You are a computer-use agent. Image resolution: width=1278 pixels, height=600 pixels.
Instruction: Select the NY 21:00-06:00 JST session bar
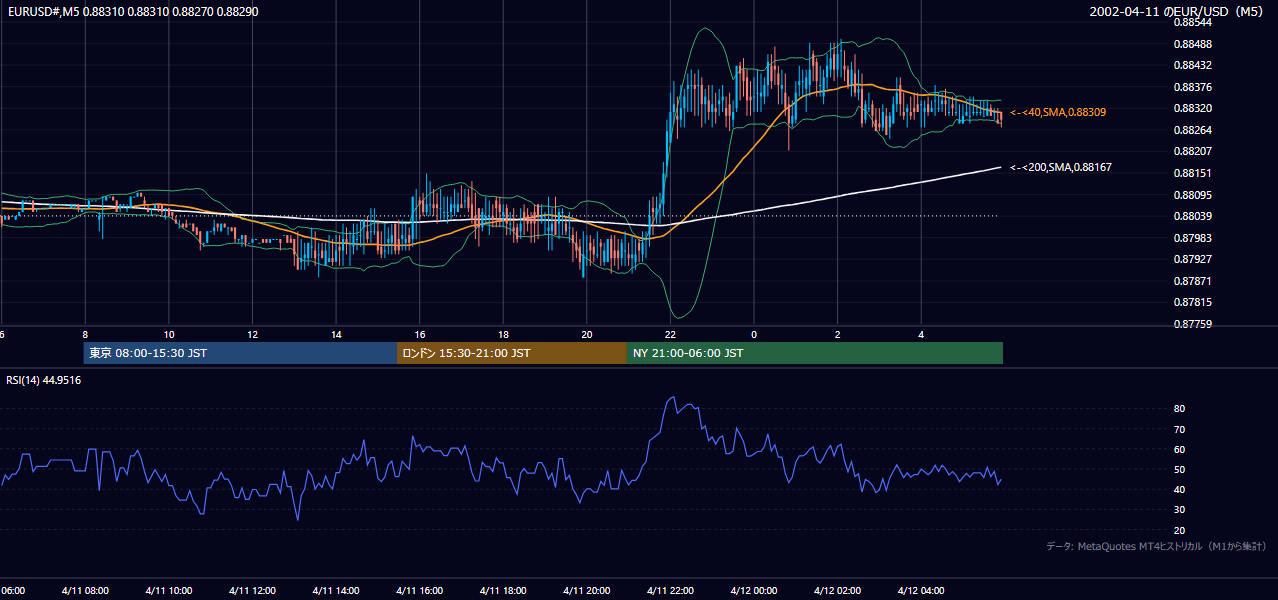click(x=815, y=353)
